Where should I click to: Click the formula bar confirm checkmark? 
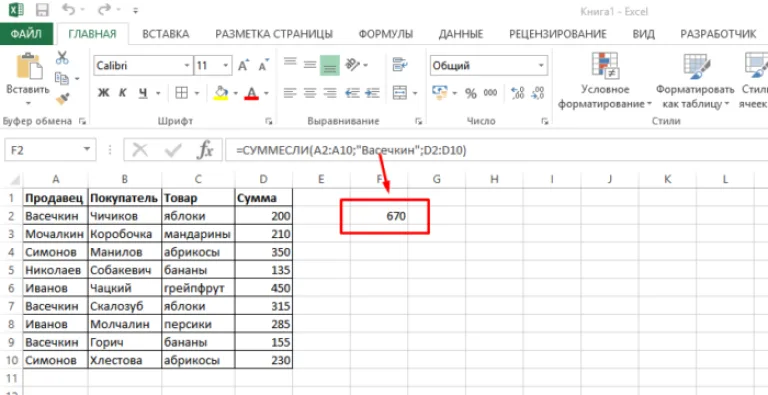(x=172, y=151)
